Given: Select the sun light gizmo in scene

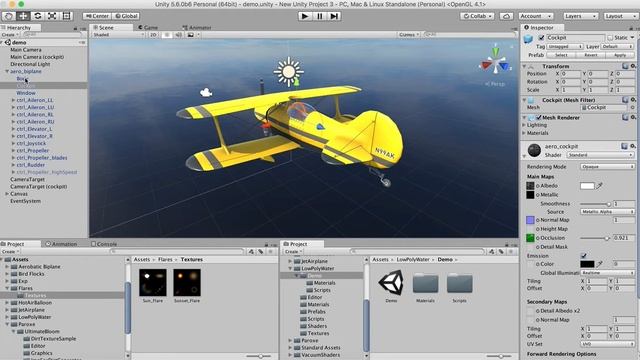Looking at the screenshot, I should tap(289, 71).
